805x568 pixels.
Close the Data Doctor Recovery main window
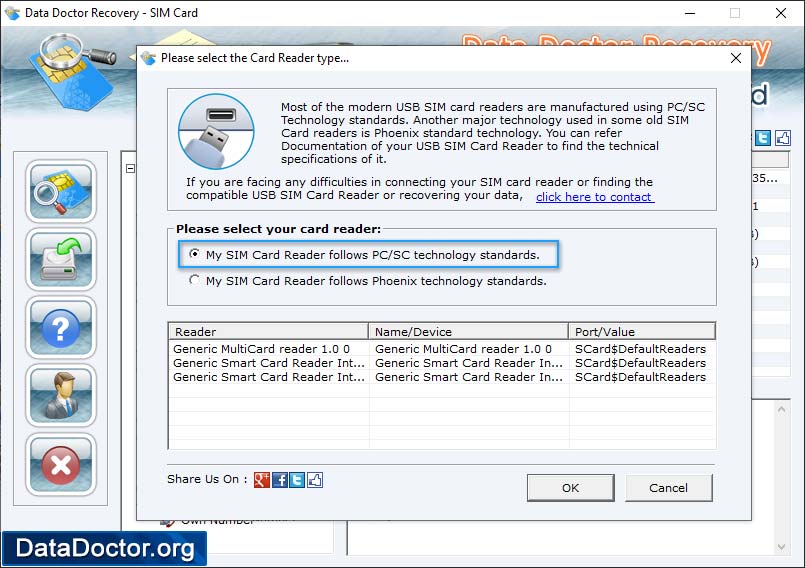pyautogui.click(x=781, y=13)
